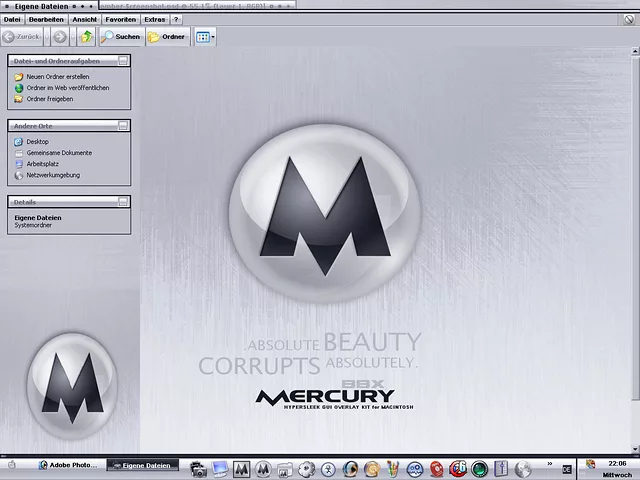Click the Eigene Dateien taskbar button
Image resolution: width=640 pixels, height=480 pixels.
click(x=142, y=465)
